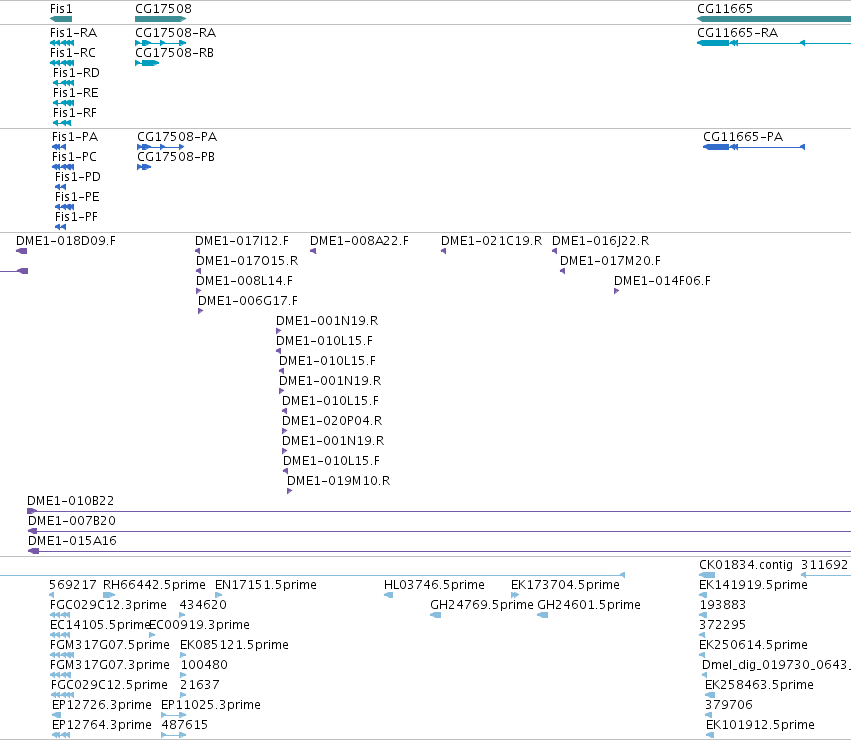
Task: Click the FGM317G07.5prime EST label
Action: pos(110,646)
